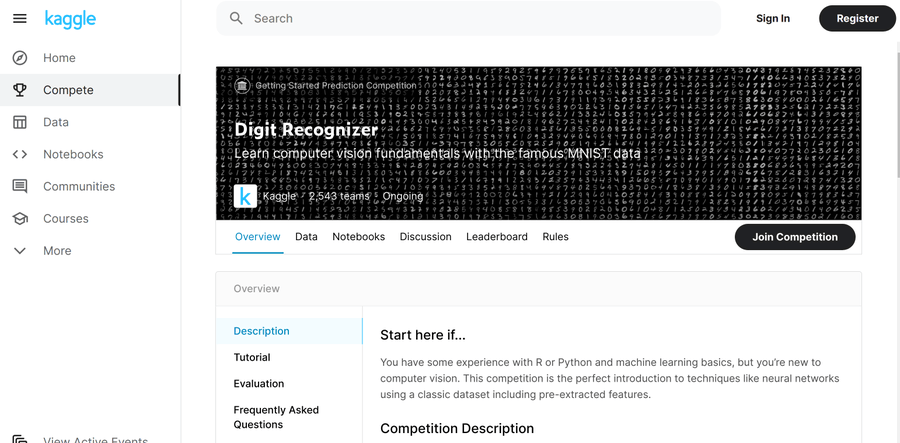Click the 'Overview' panel header
This screenshot has height=443, width=900.
[538, 289]
